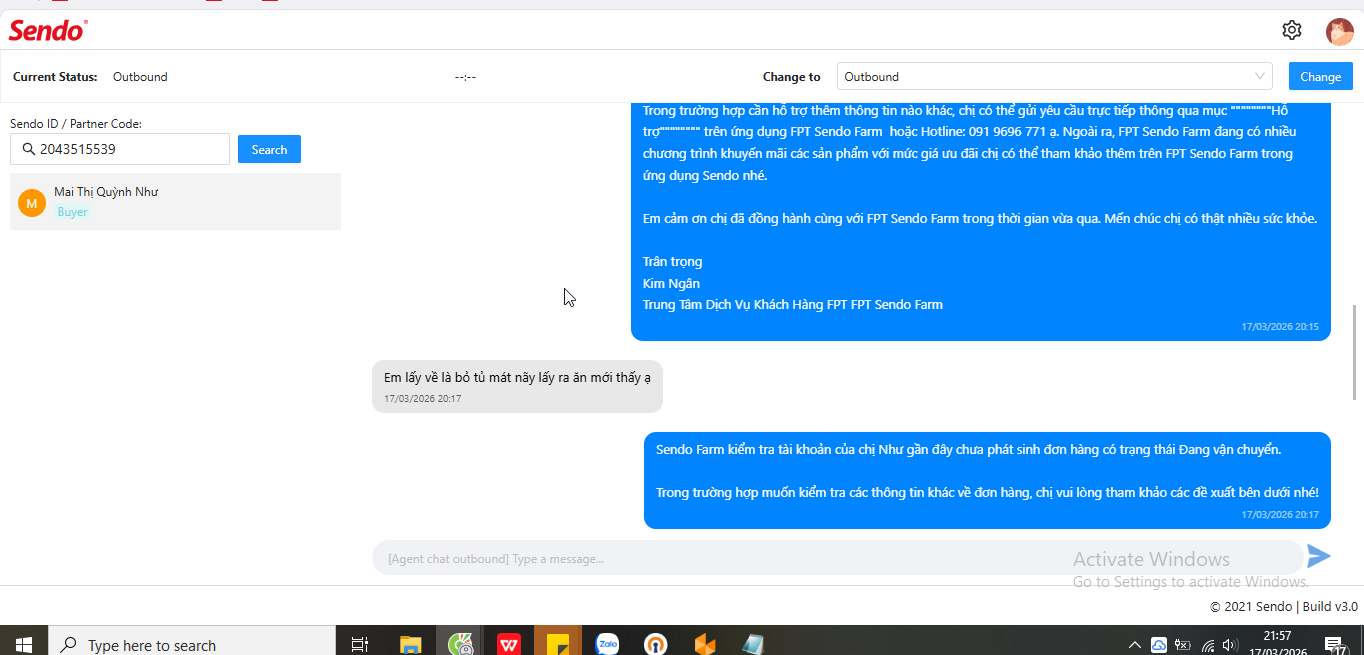
Task: Click the battery tray icon
Action: coord(1183,645)
